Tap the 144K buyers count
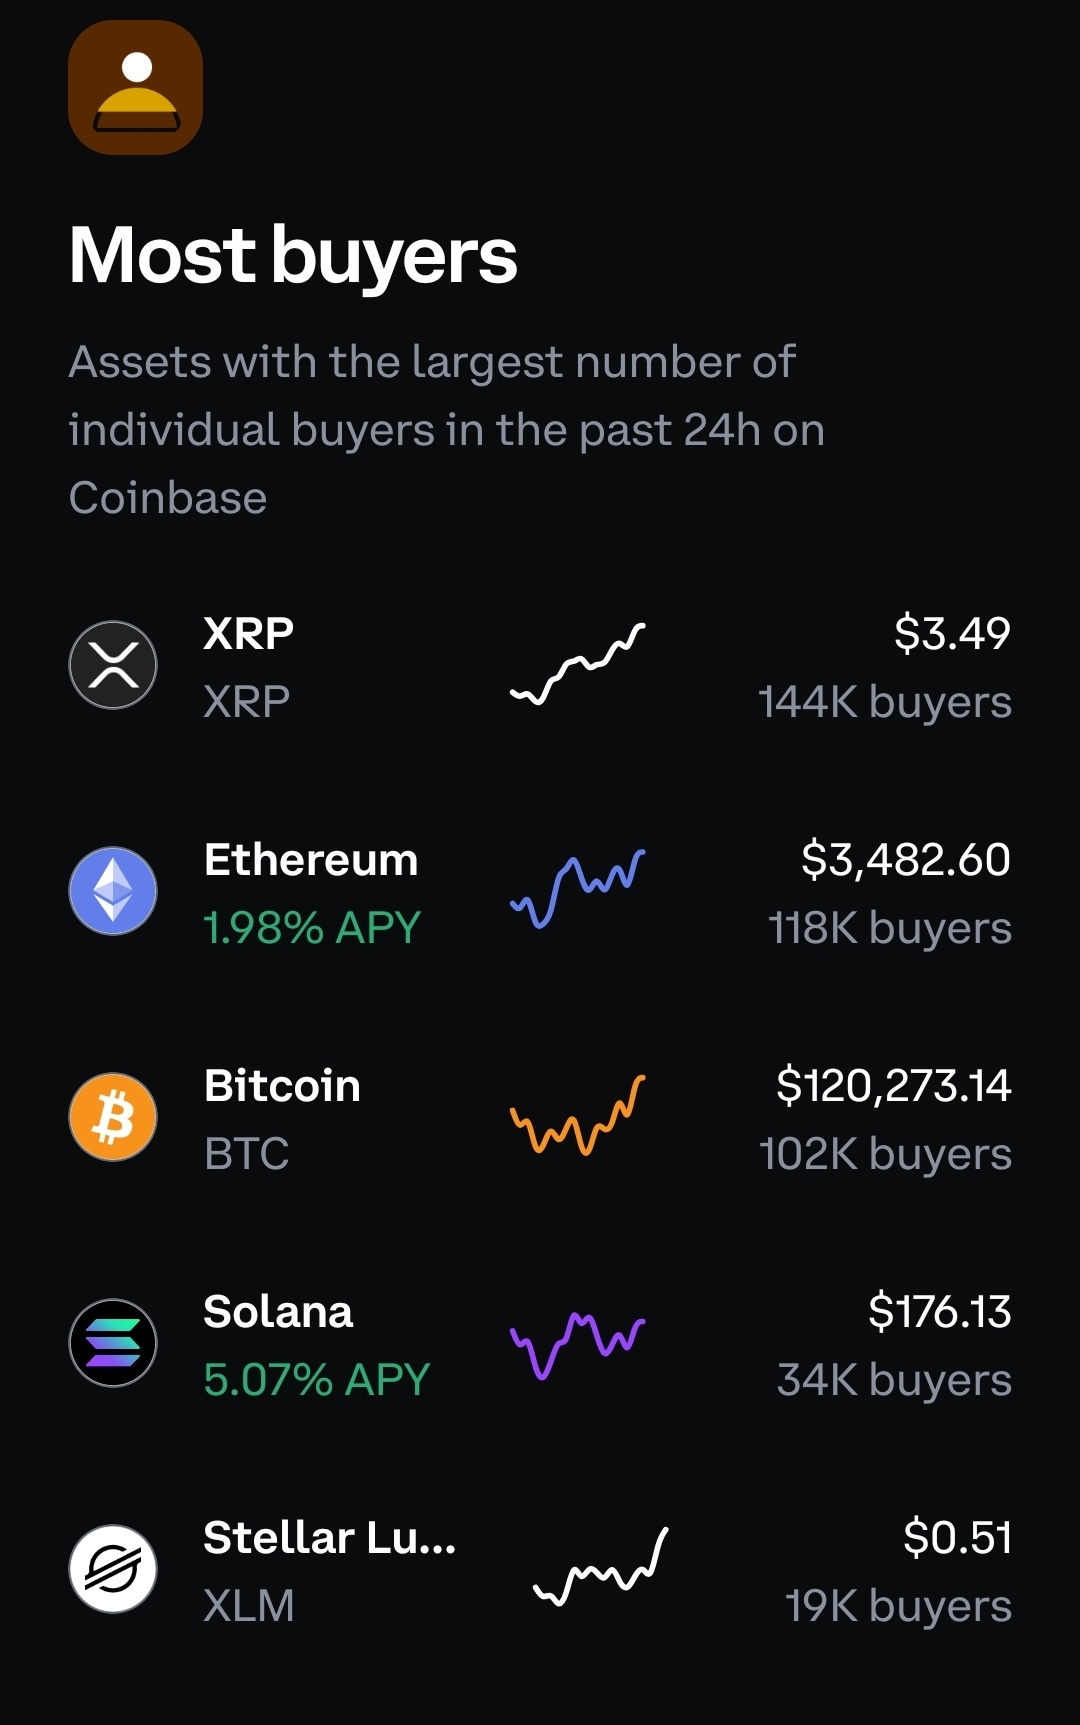 tap(885, 702)
